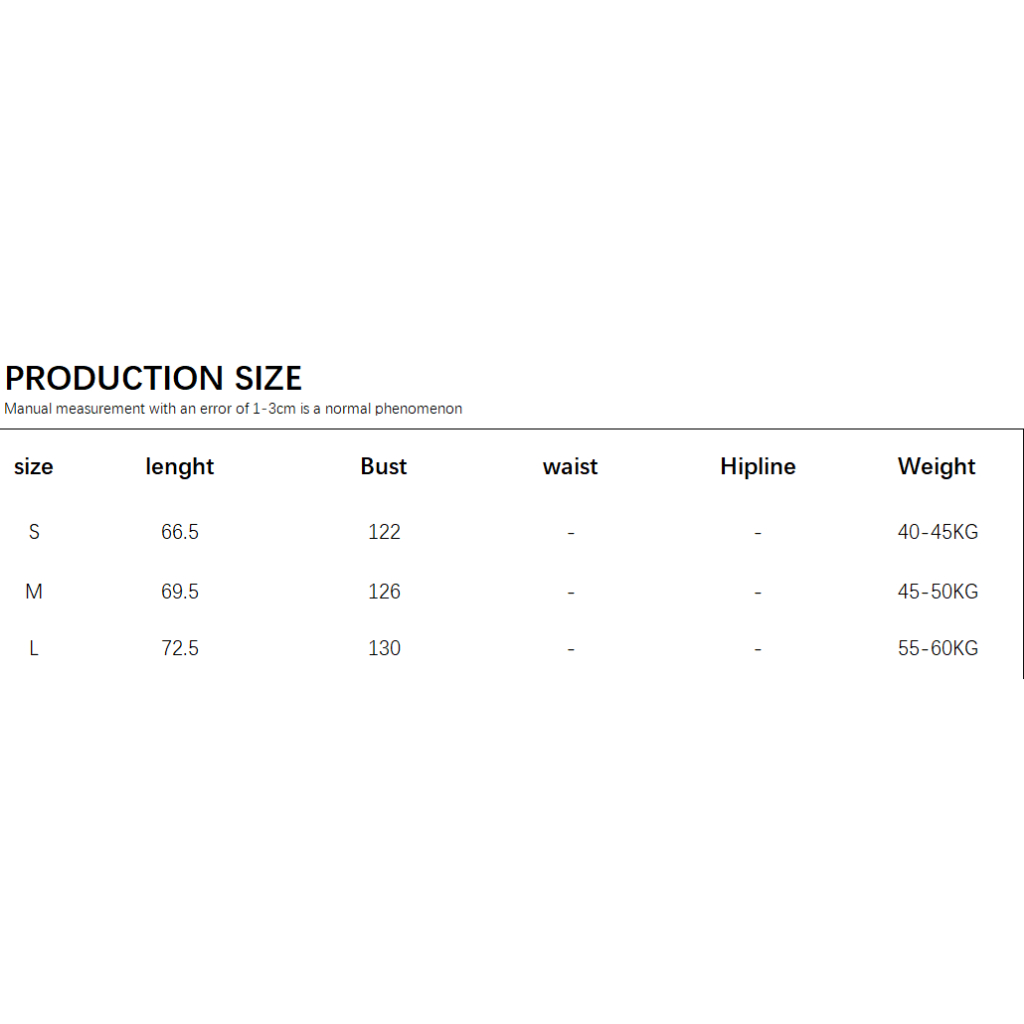This screenshot has width=1024, height=1024.
Task: Click the S size row label
Action: coord(34,532)
